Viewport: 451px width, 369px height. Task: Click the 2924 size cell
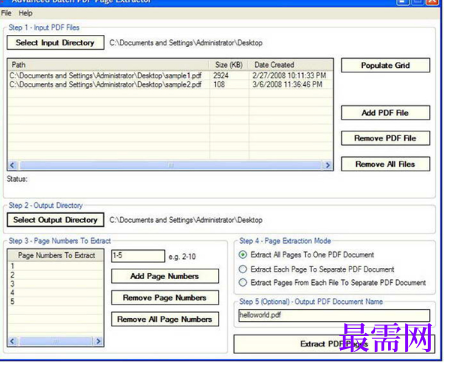pyautogui.click(x=229, y=75)
